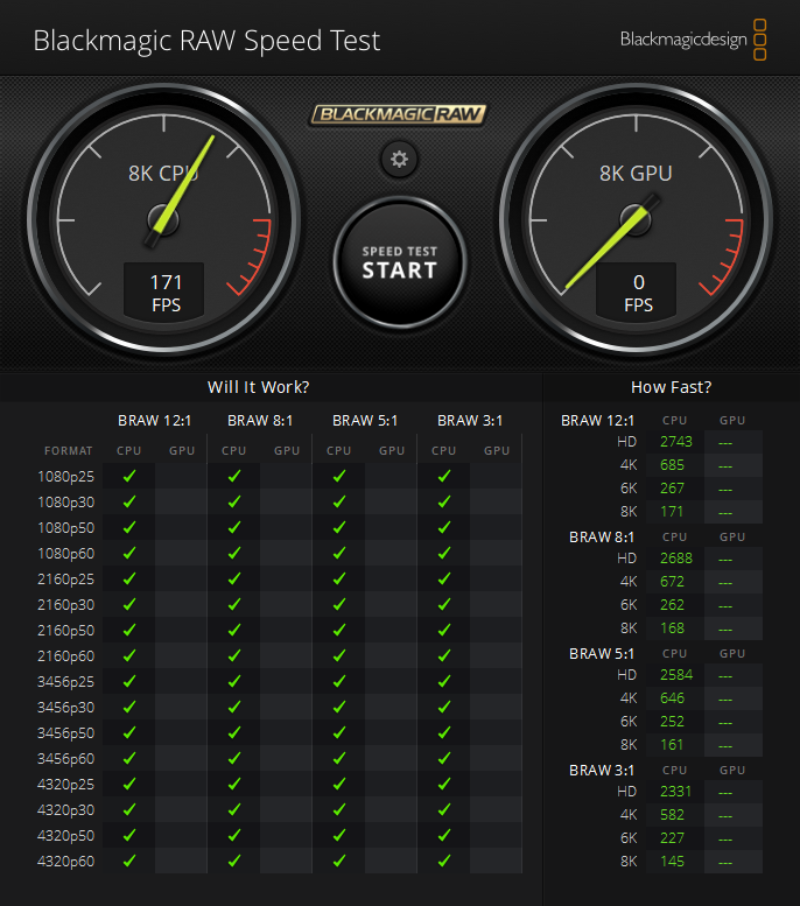Open settings via the gear icon
800x906 pixels.
pos(399,159)
